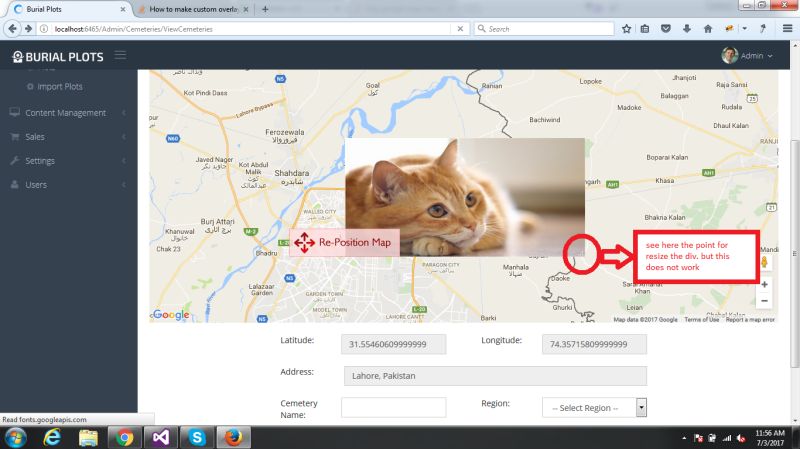Click Report a map error link

tap(750, 319)
